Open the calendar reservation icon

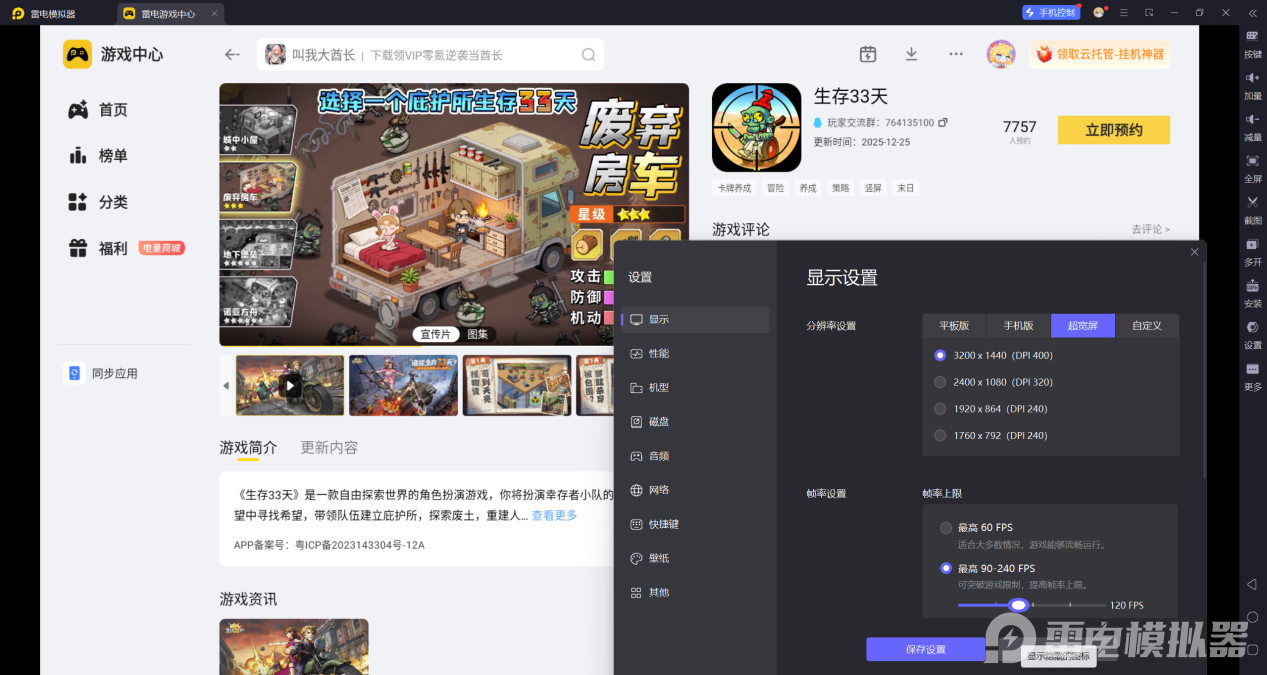click(868, 54)
